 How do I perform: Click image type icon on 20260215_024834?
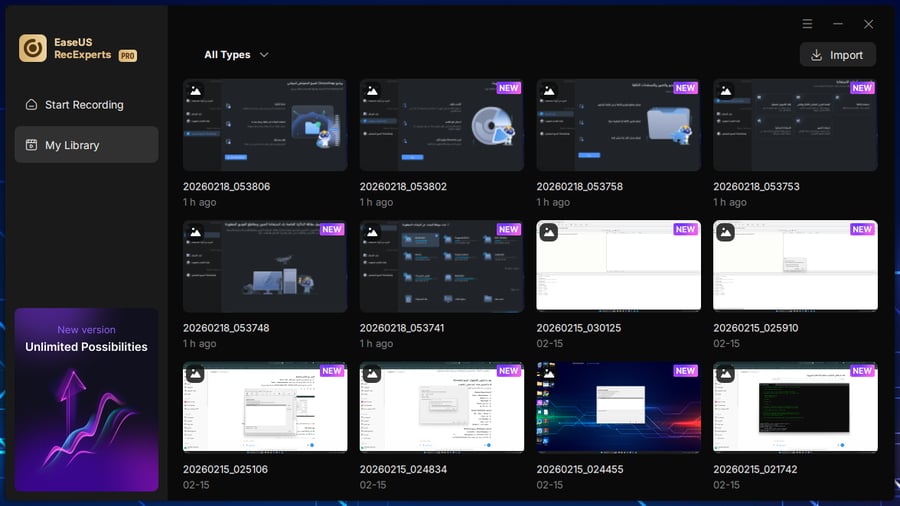click(372, 373)
